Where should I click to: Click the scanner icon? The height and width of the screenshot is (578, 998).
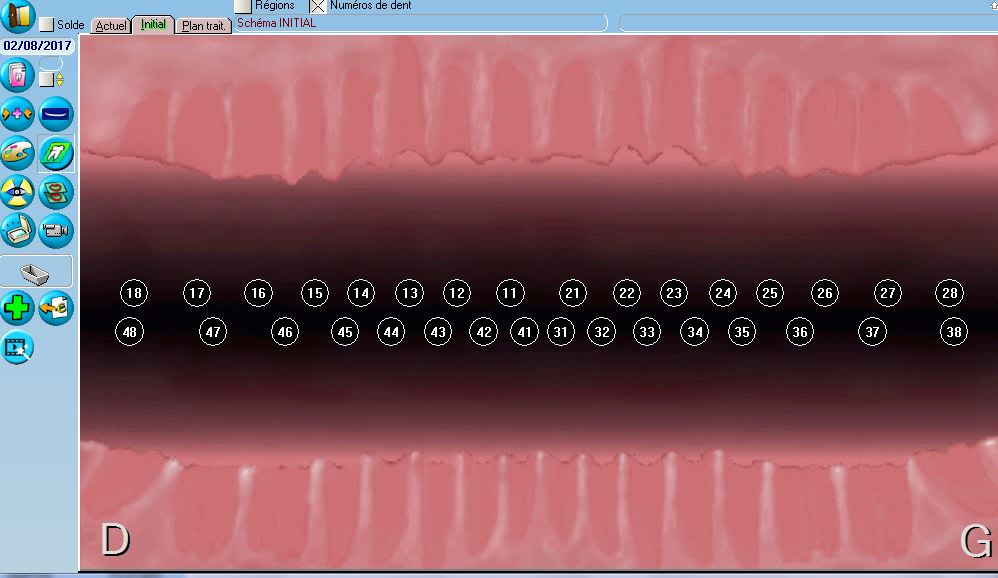pyautogui.click(x=18, y=230)
